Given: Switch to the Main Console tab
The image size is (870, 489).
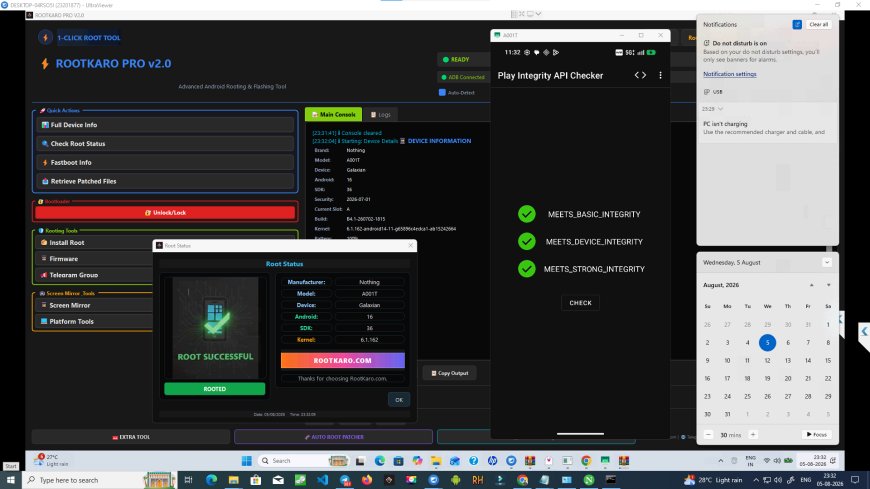Looking at the screenshot, I should (x=333, y=114).
